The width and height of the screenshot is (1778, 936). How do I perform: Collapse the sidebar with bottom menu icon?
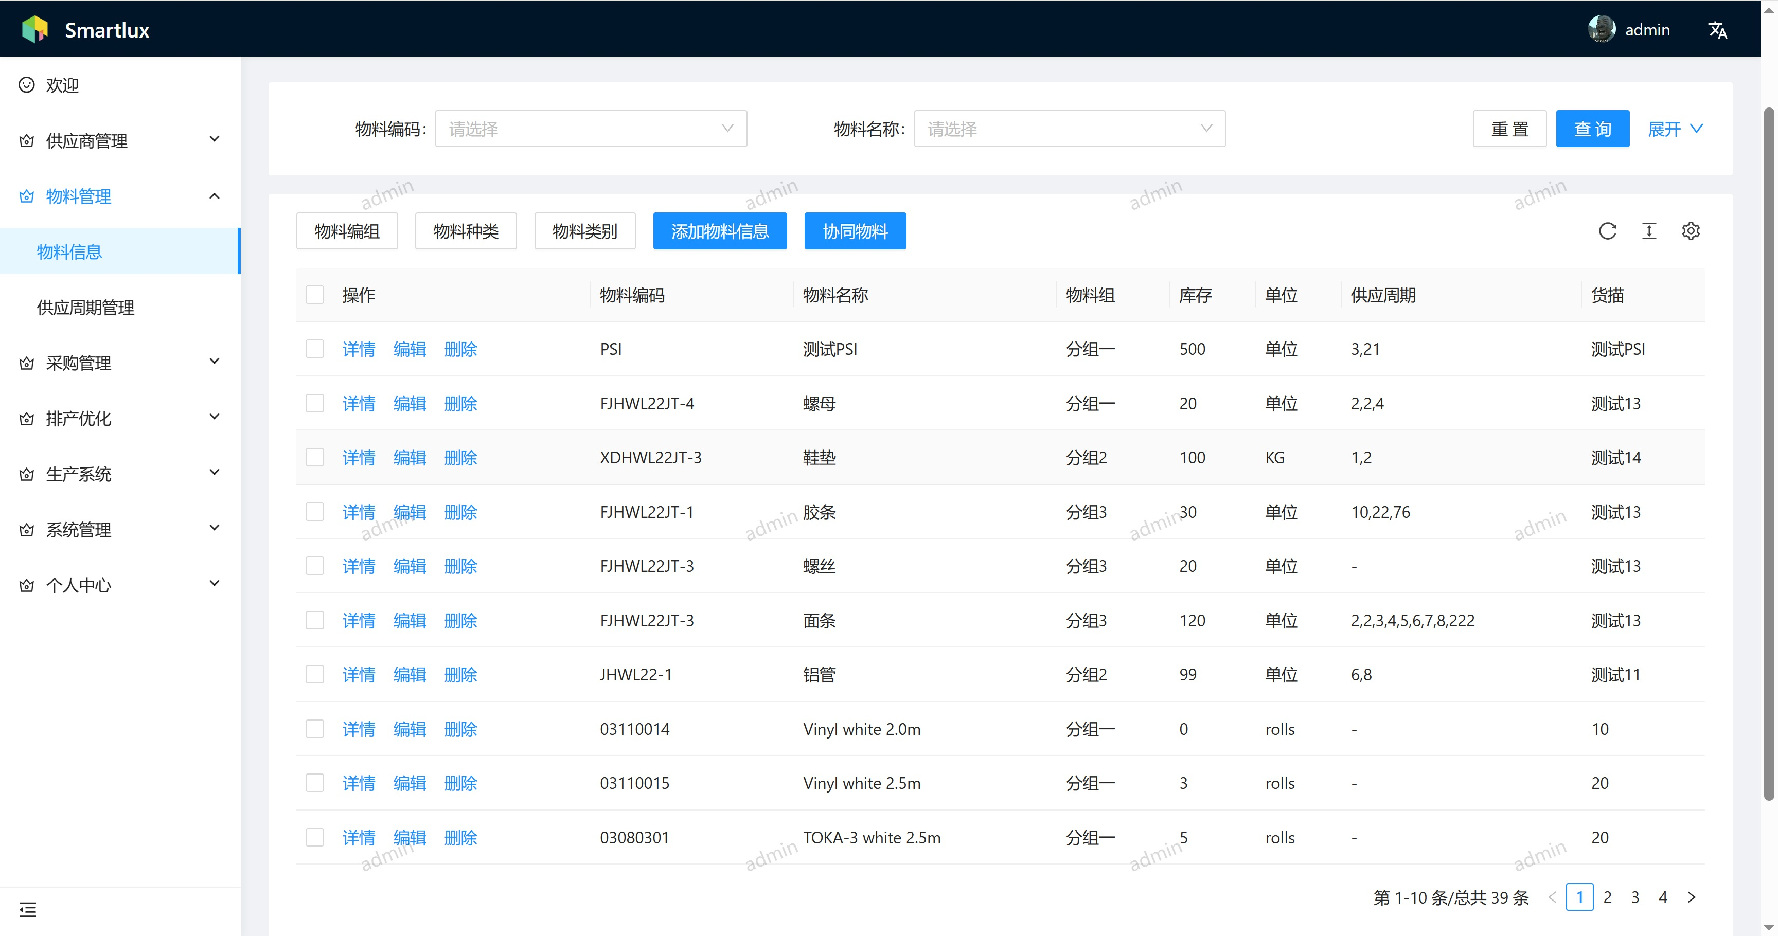[28, 910]
